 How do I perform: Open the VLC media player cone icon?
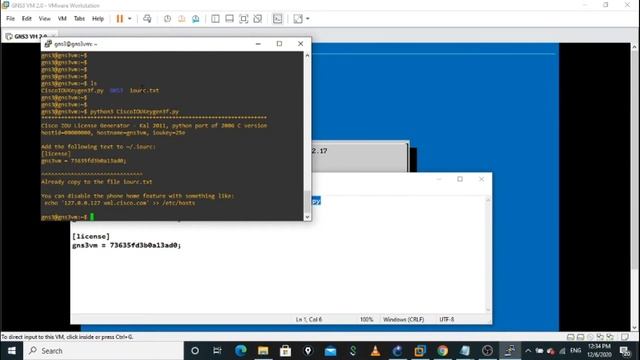(376, 351)
